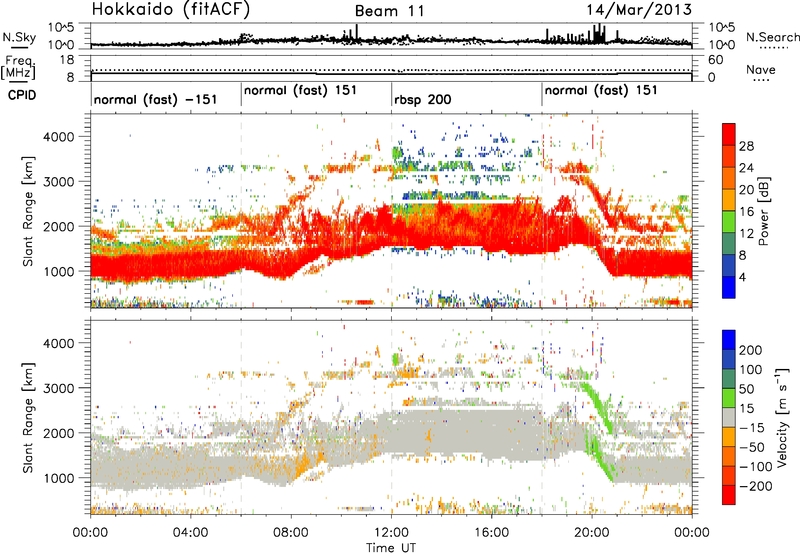Click the '1000' tick on the power panel
This screenshot has height=554, width=800.
[x=58, y=271]
